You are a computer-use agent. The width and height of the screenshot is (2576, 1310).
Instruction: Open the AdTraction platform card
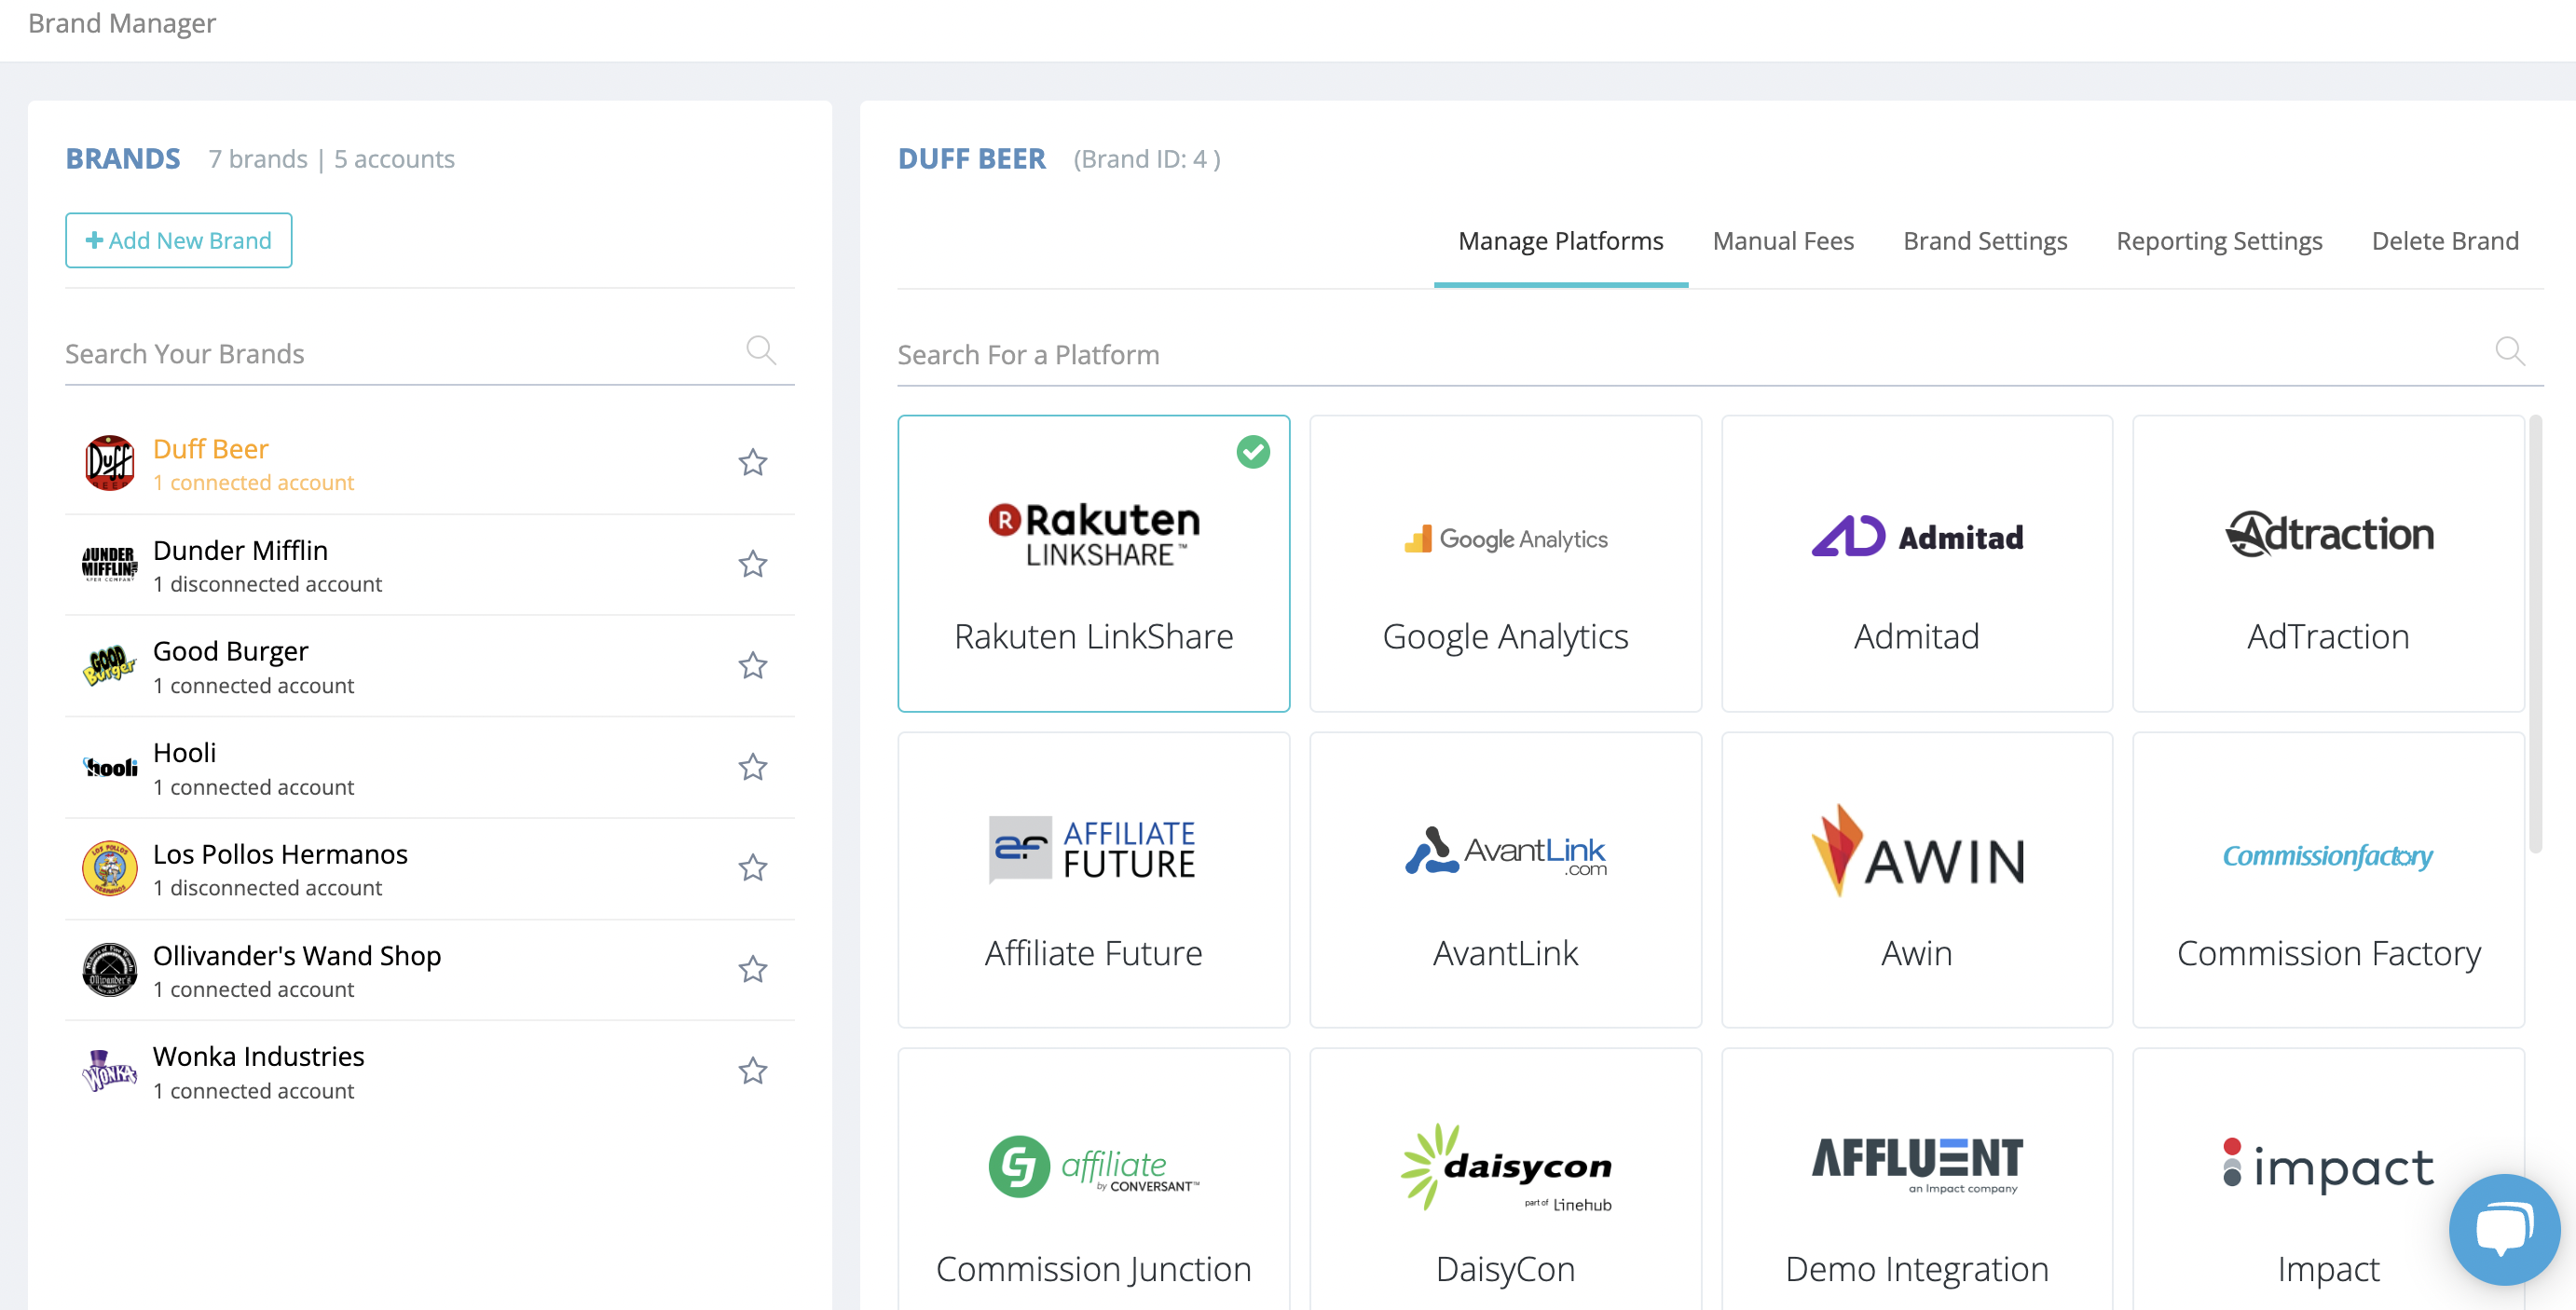(x=2328, y=564)
